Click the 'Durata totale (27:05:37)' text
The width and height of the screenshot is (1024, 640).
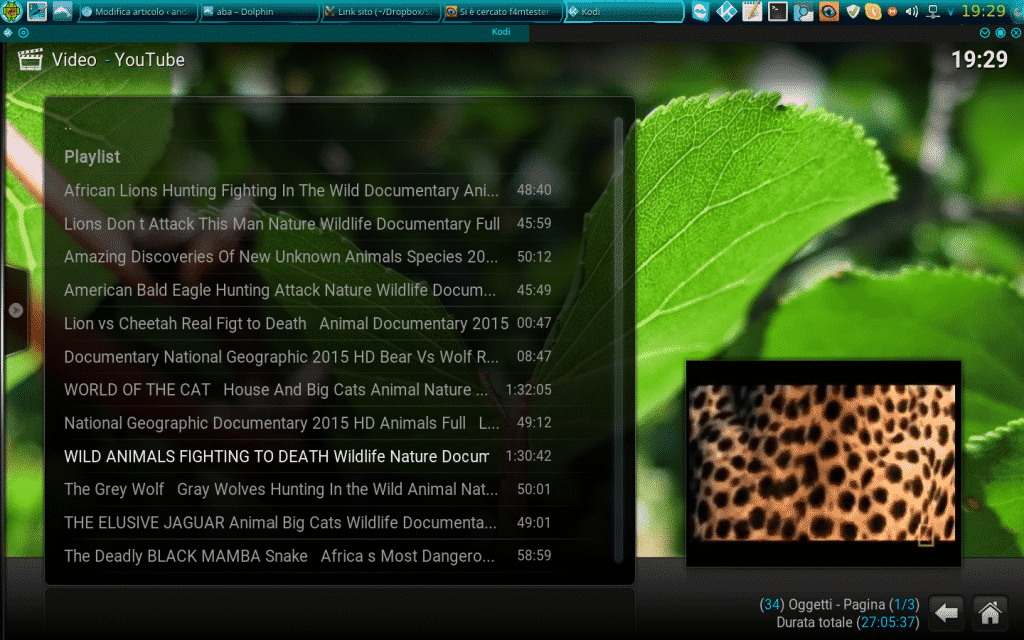click(848, 622)
